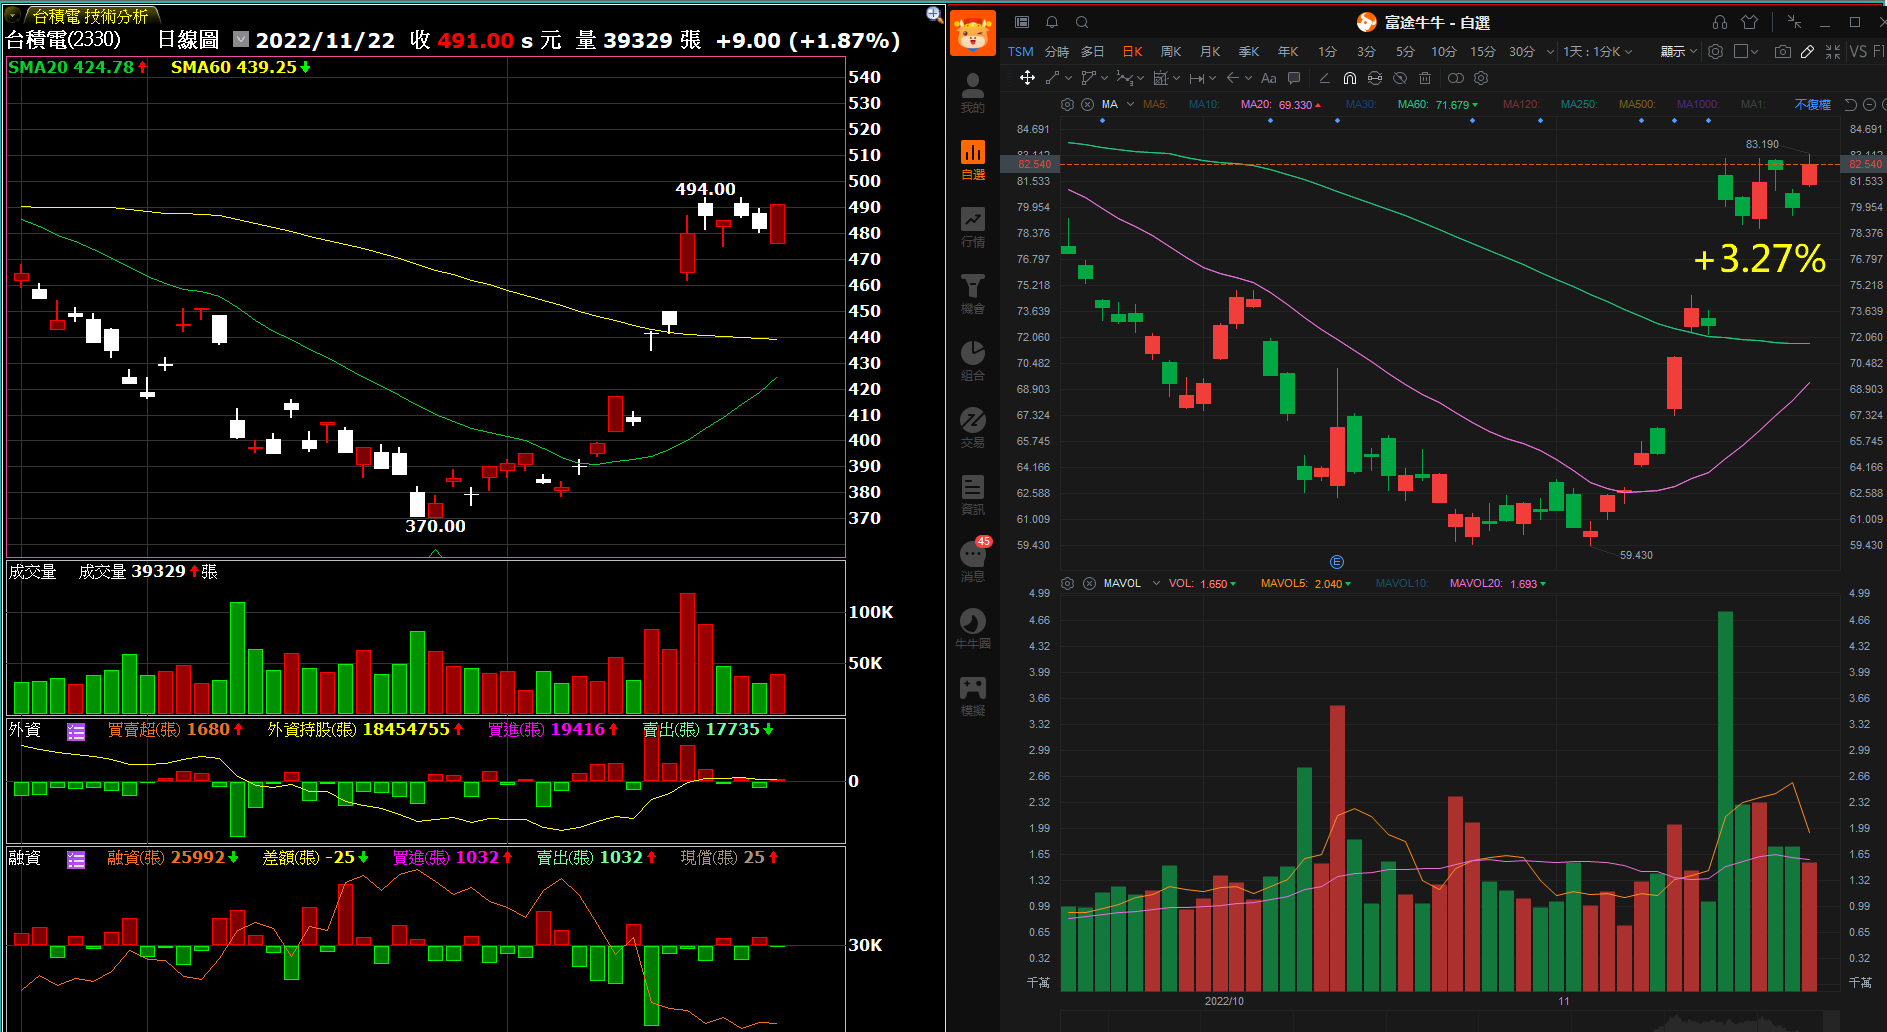Select the Aa text annotation tool

1269,78
